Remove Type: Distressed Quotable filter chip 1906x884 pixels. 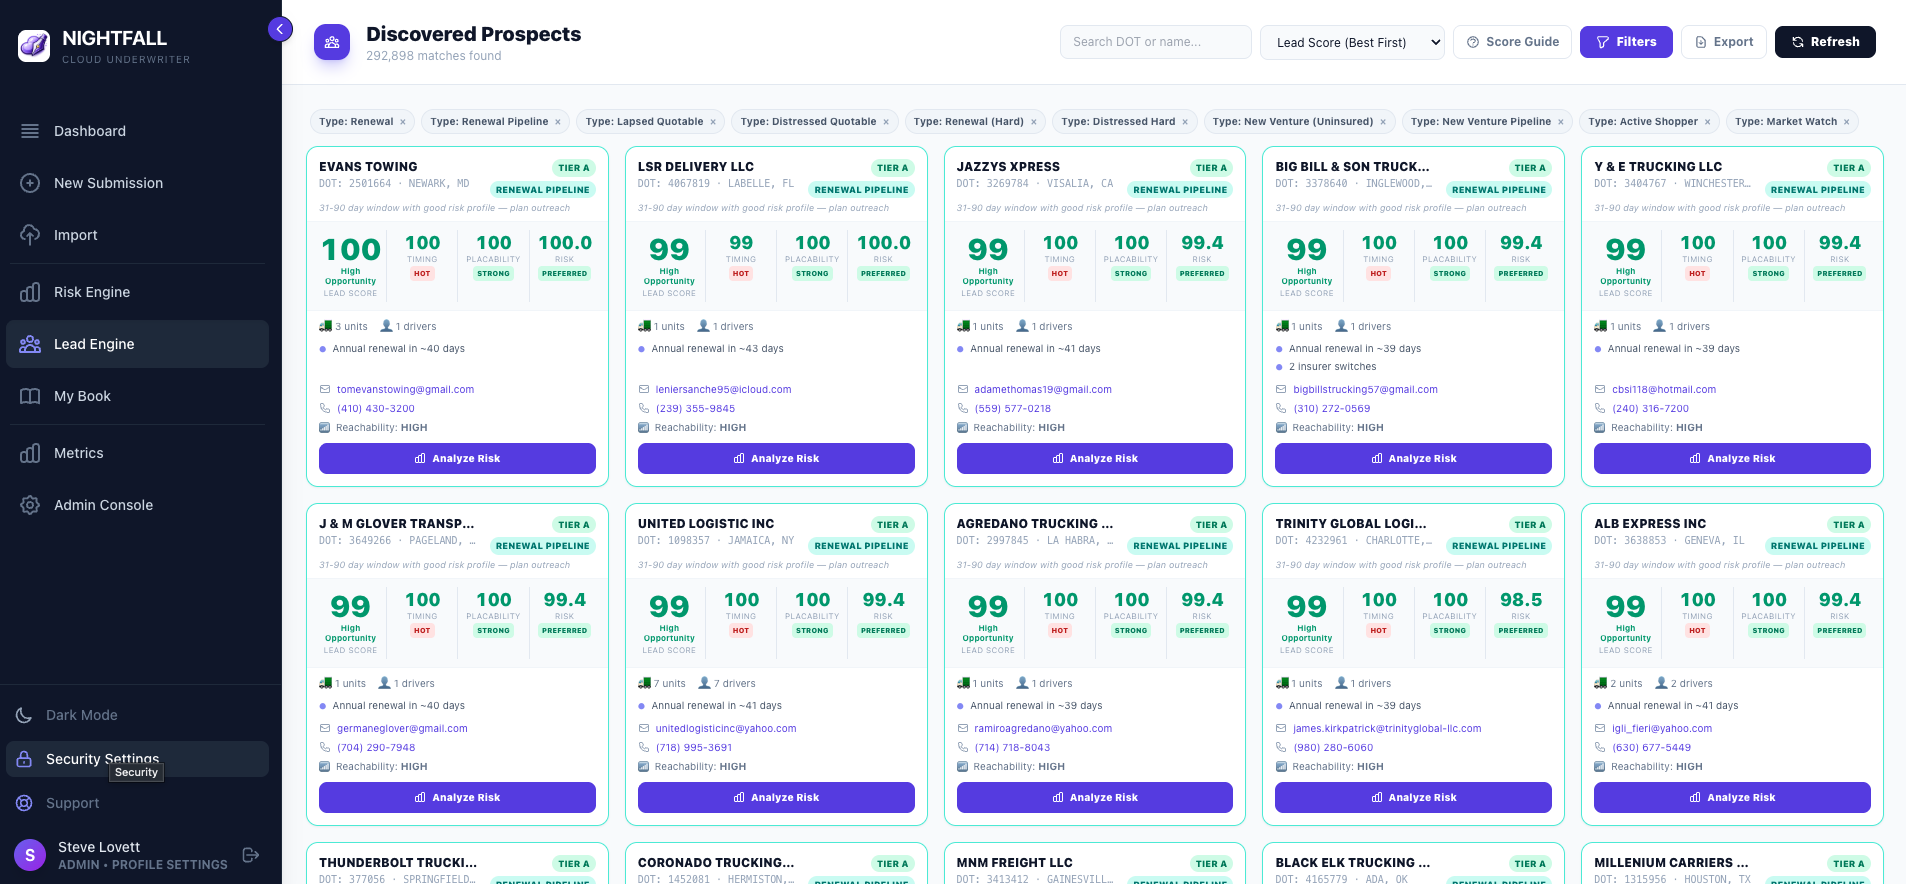886,122
